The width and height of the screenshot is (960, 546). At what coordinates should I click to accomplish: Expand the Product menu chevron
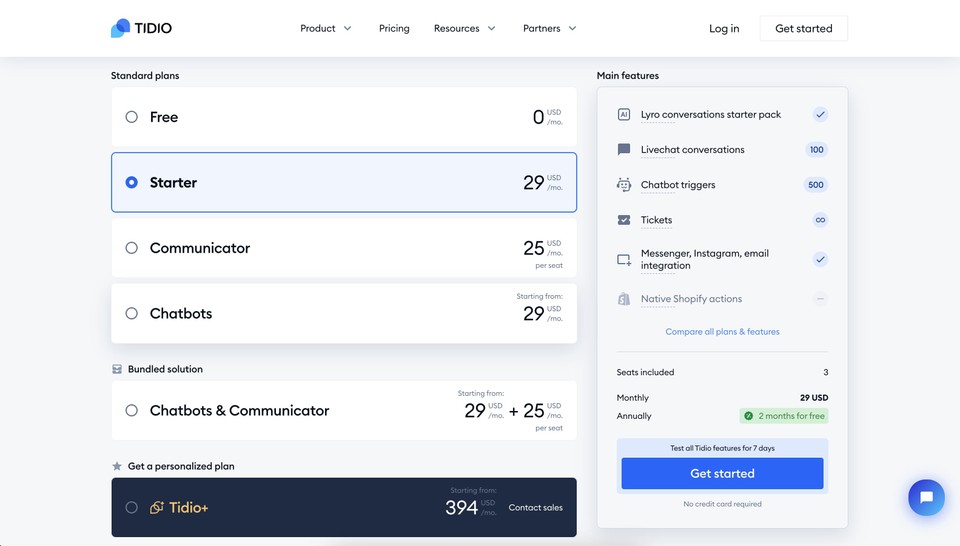[x=348, y=28]
